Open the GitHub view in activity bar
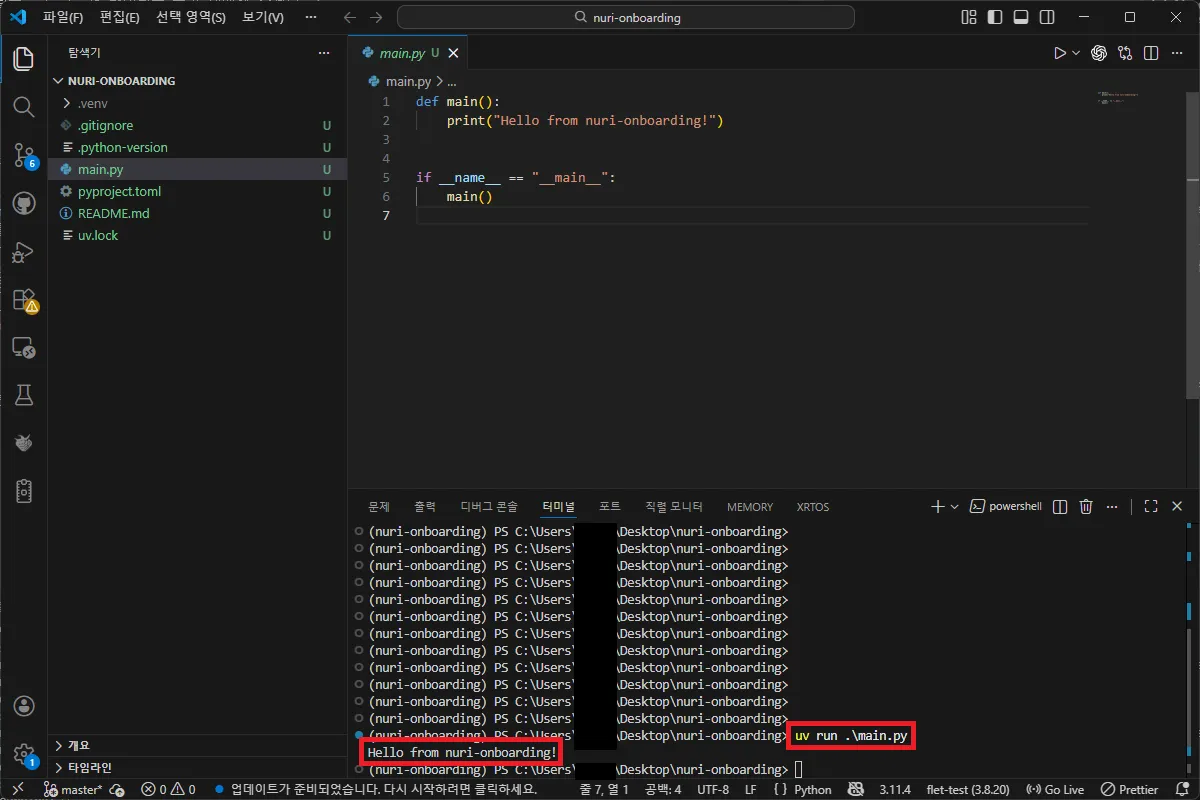Viewport: 1200px width, 800px height. [x=23, y=203]
